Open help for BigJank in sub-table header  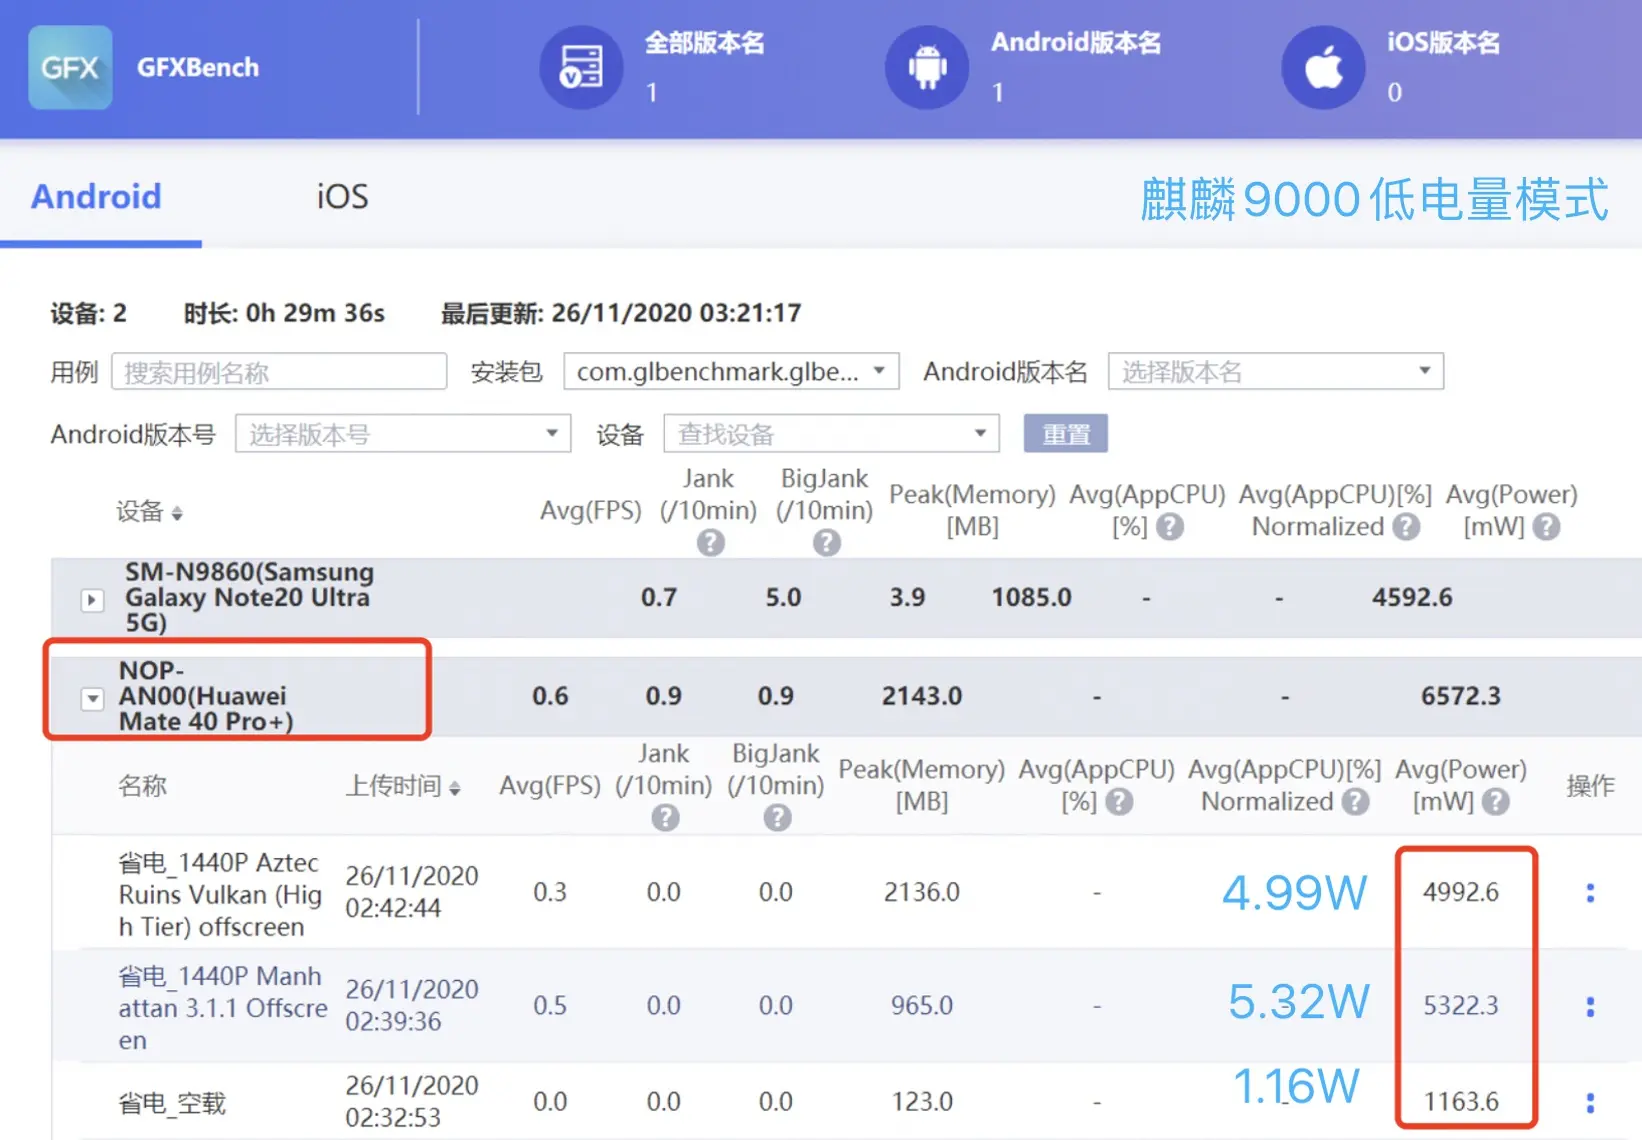coord(777,818)
